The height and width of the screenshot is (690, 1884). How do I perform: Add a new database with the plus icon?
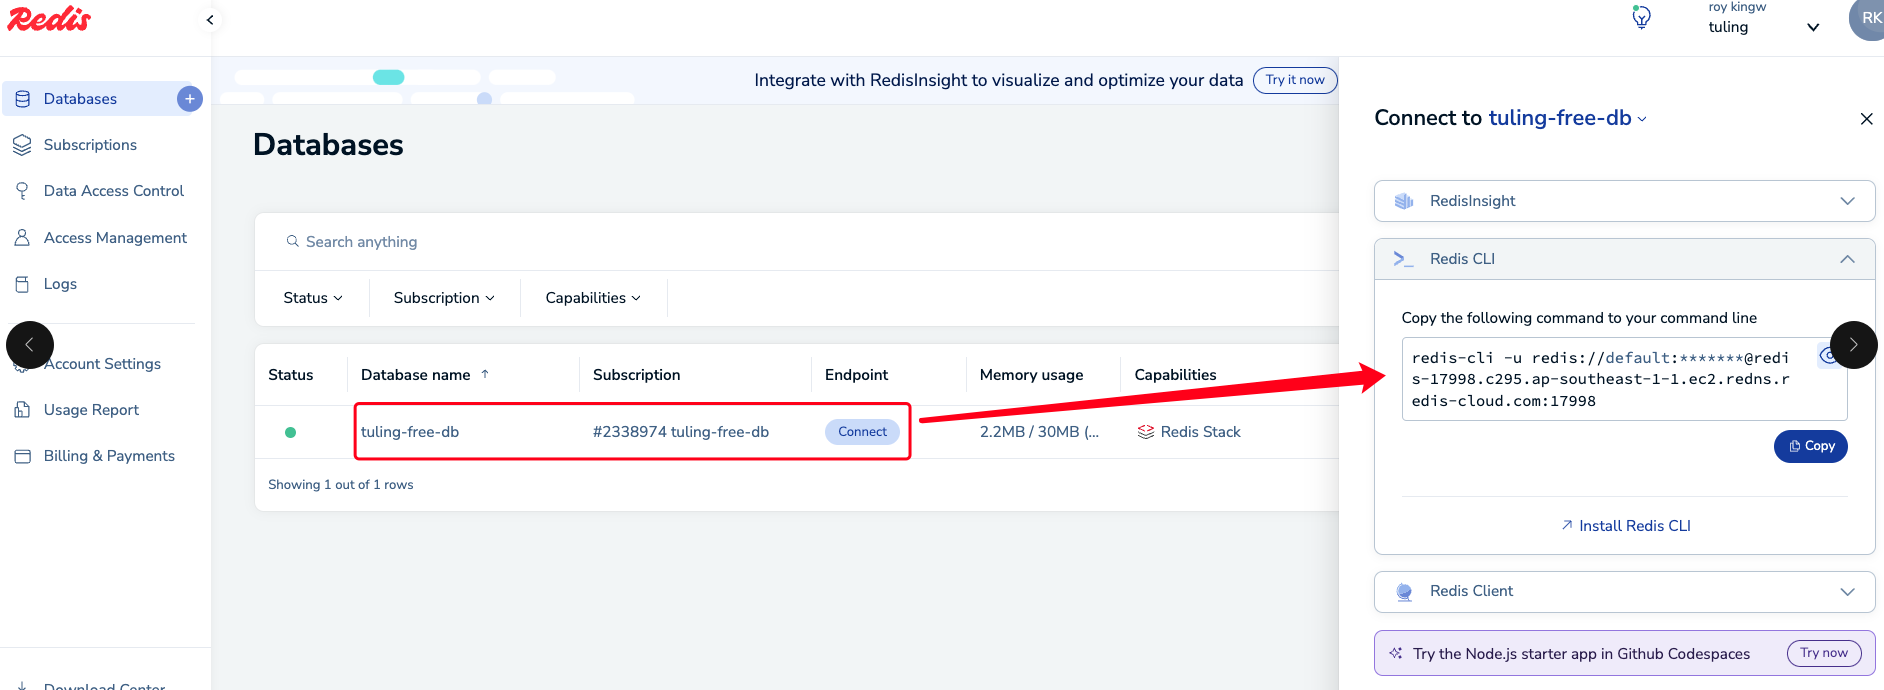click(x=190, y=99)
